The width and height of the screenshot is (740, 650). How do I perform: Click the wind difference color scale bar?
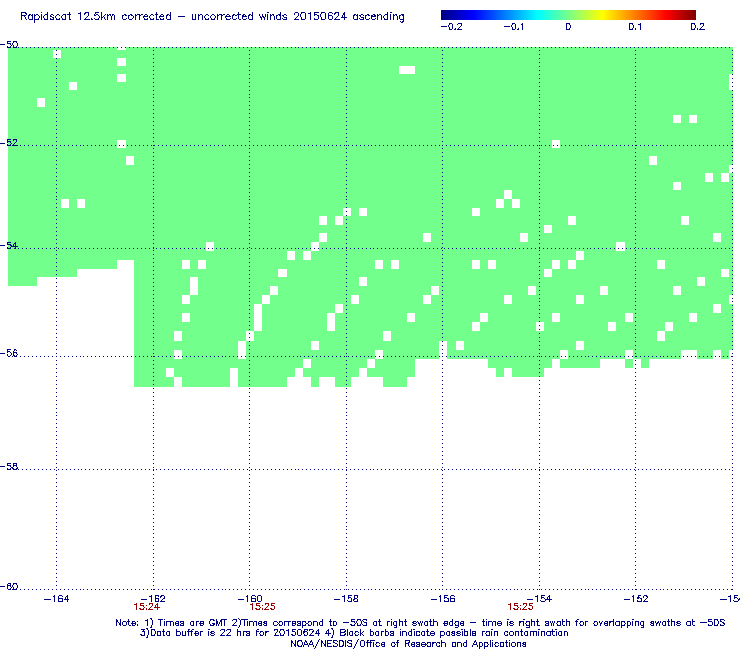[568, 15]
